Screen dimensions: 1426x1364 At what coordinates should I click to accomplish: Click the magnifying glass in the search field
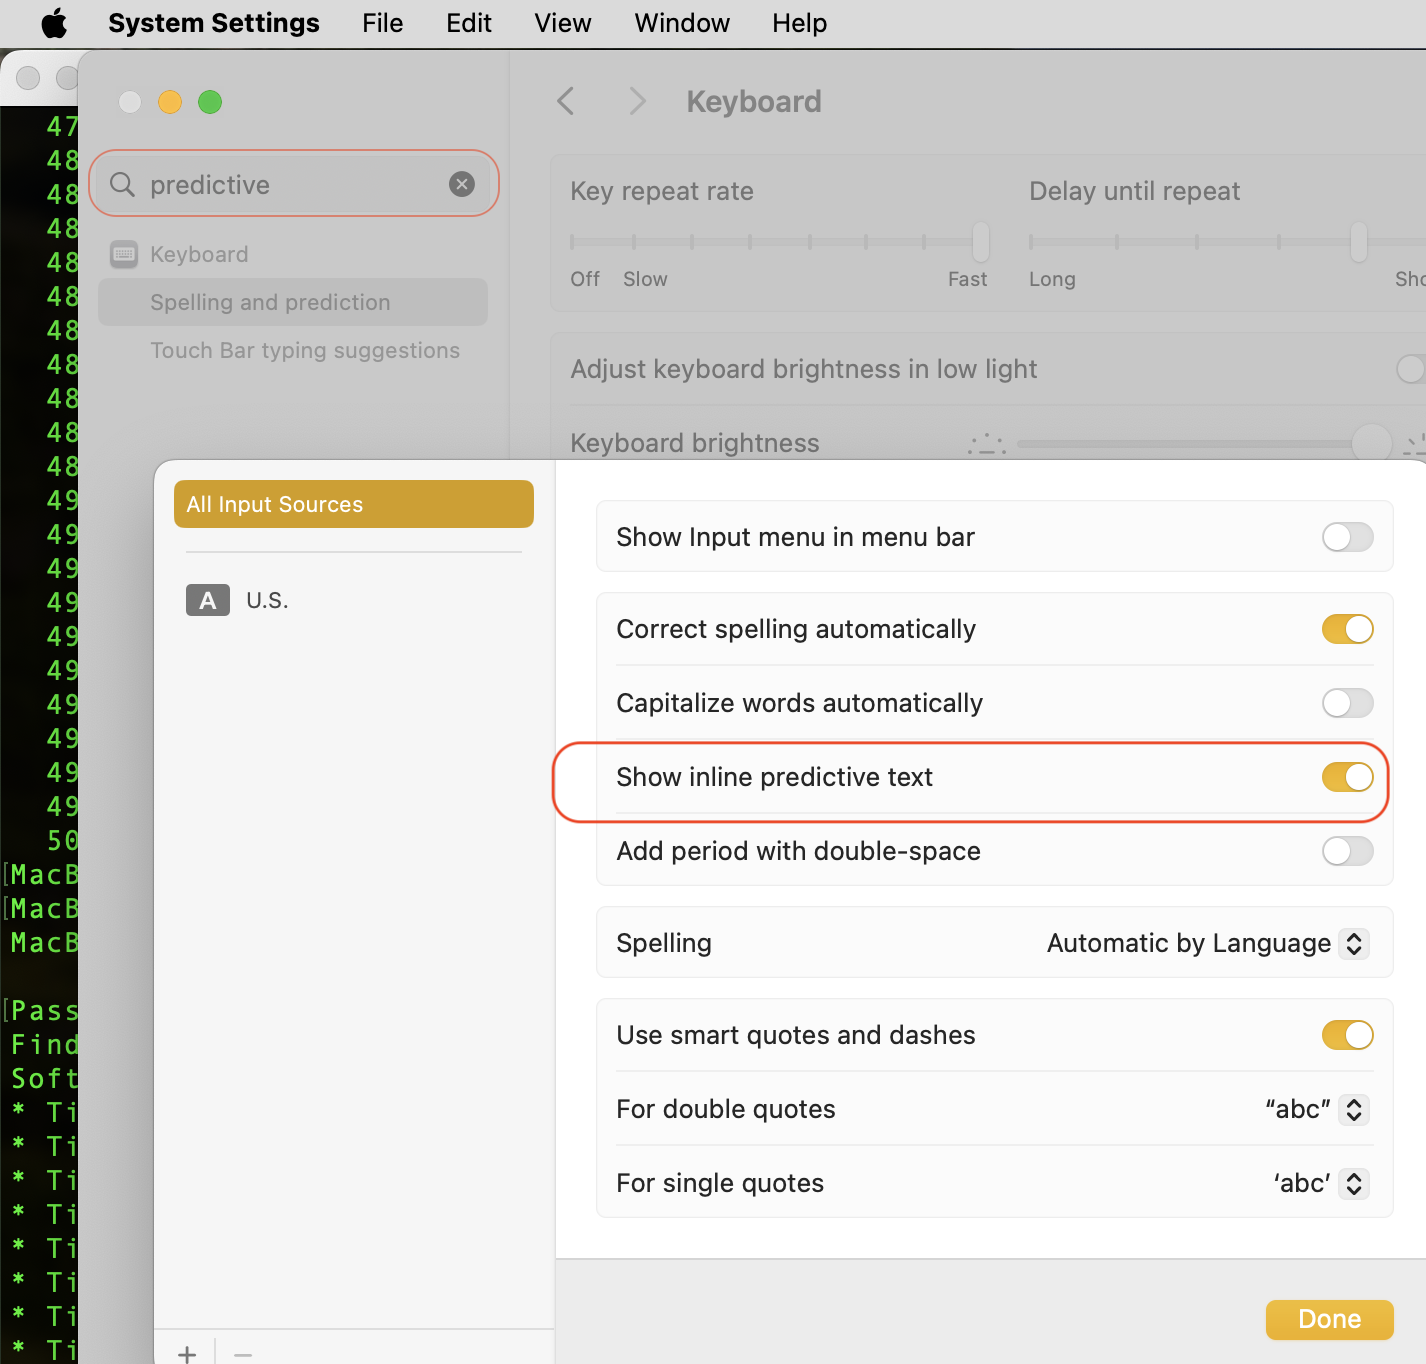click(x=121, y=184)
